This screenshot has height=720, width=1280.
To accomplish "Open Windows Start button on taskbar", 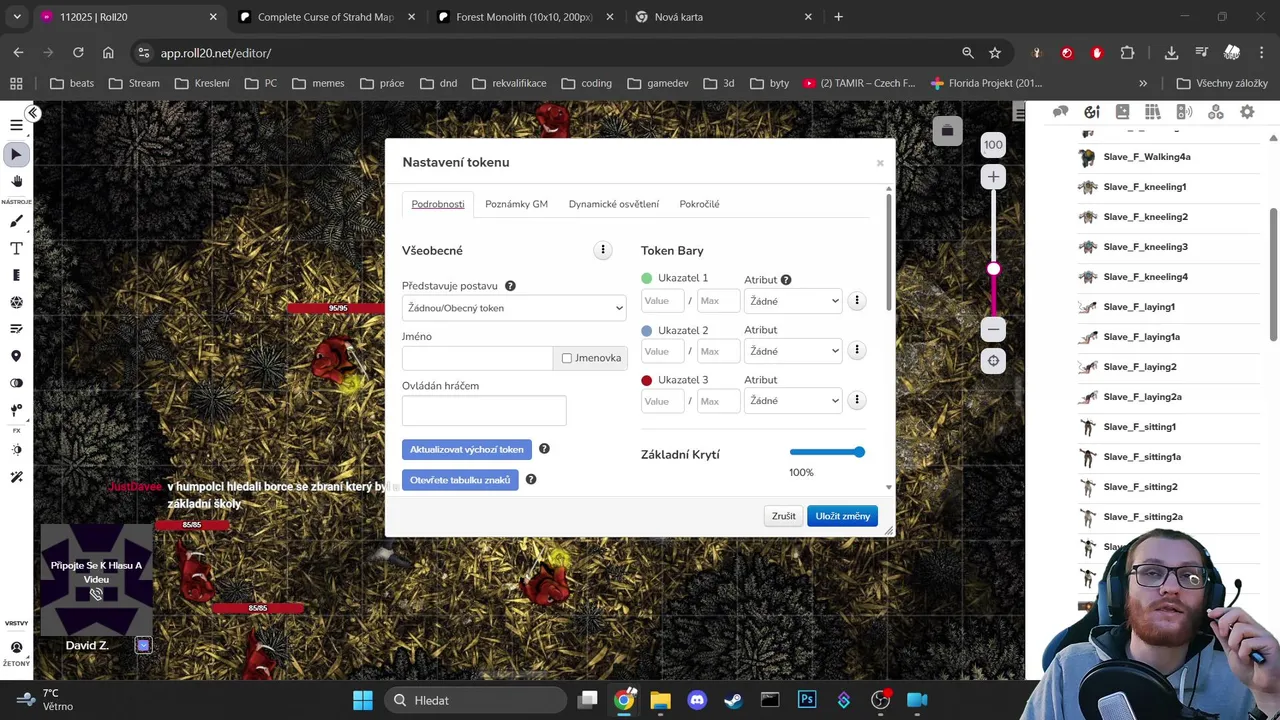I will coord(363,700).
